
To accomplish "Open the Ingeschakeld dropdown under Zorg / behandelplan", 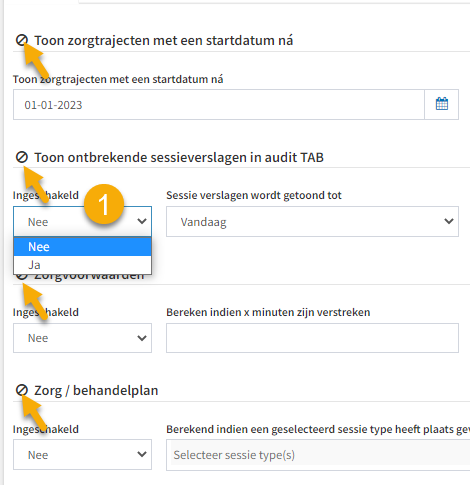I will click(x=82, y=455).
